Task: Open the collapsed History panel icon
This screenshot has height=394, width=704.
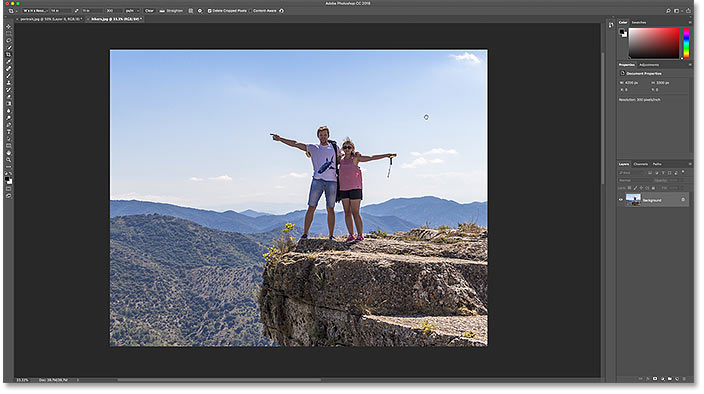Action: click(x=611, y=25)
